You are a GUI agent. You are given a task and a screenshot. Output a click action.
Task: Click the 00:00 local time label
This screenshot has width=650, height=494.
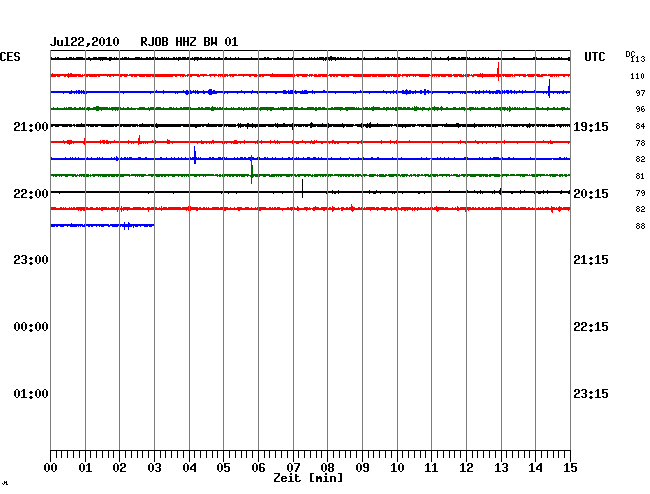point(31,327)
